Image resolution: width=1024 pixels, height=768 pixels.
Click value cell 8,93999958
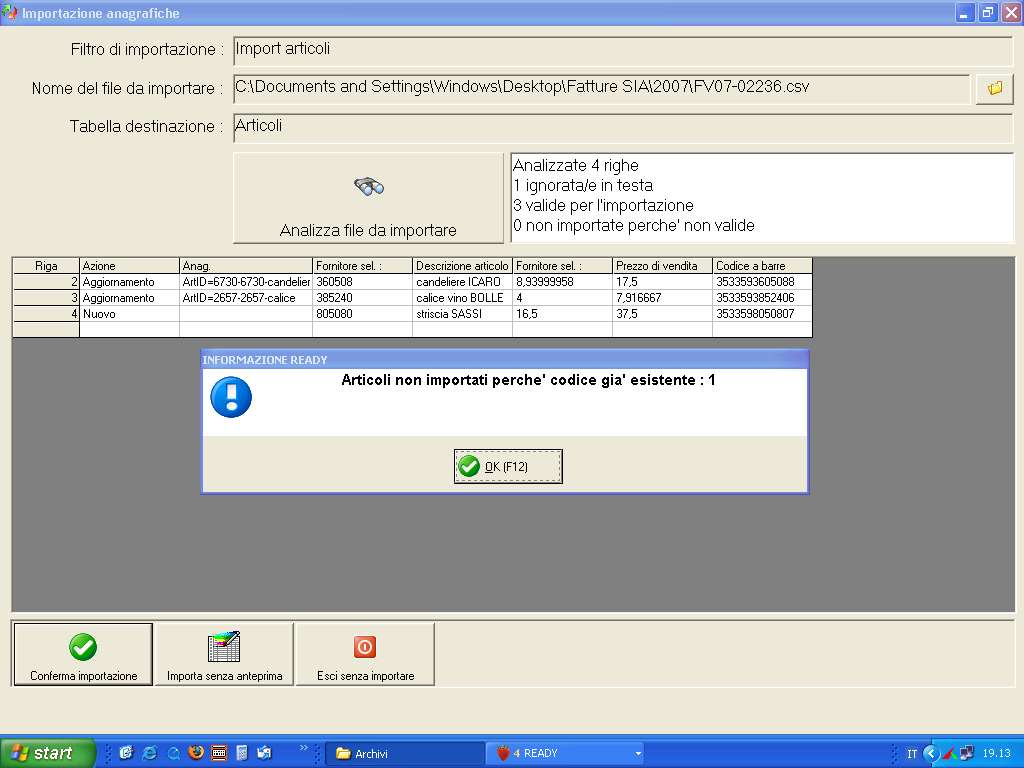click(562, 282)
